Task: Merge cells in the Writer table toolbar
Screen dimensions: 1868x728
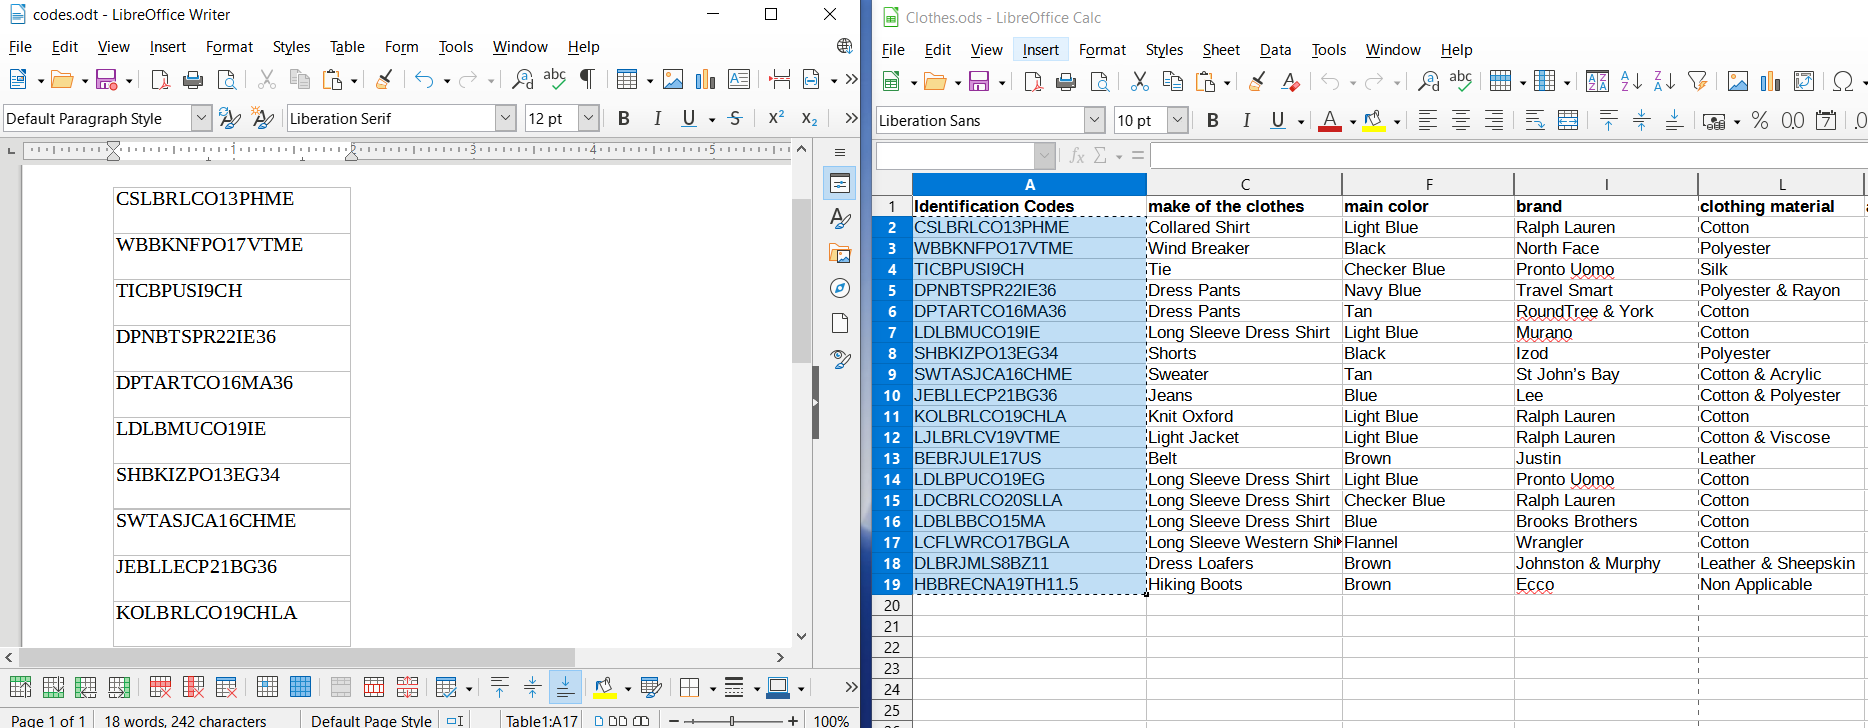Action: click(x=341, y=687)
